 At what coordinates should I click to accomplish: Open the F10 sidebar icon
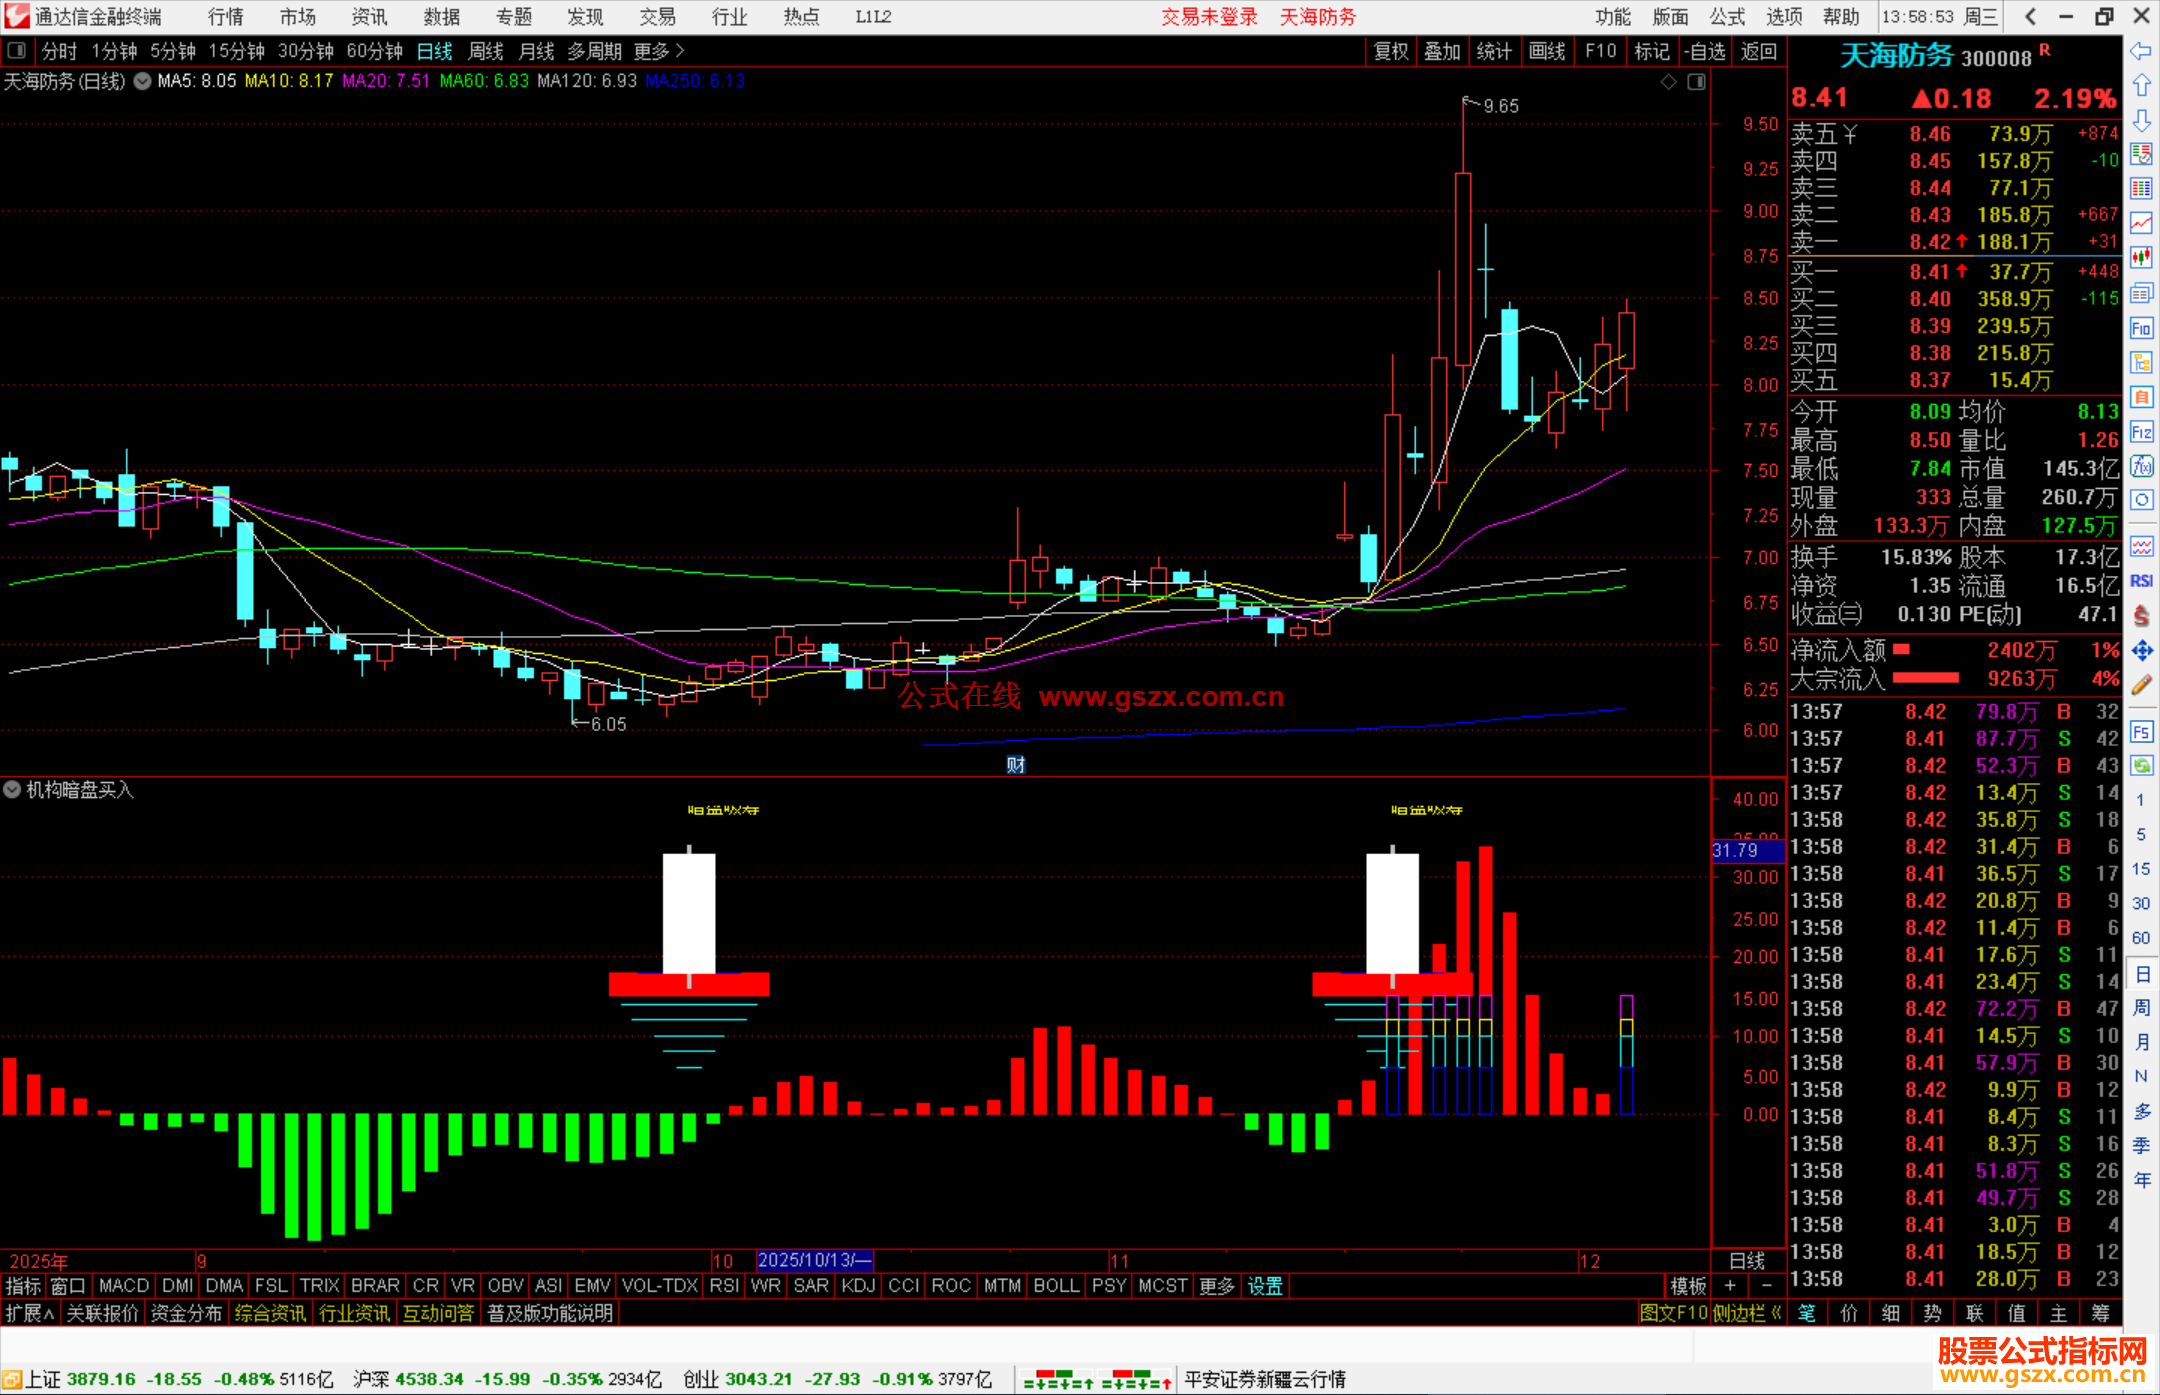(x=2141, y=328)
